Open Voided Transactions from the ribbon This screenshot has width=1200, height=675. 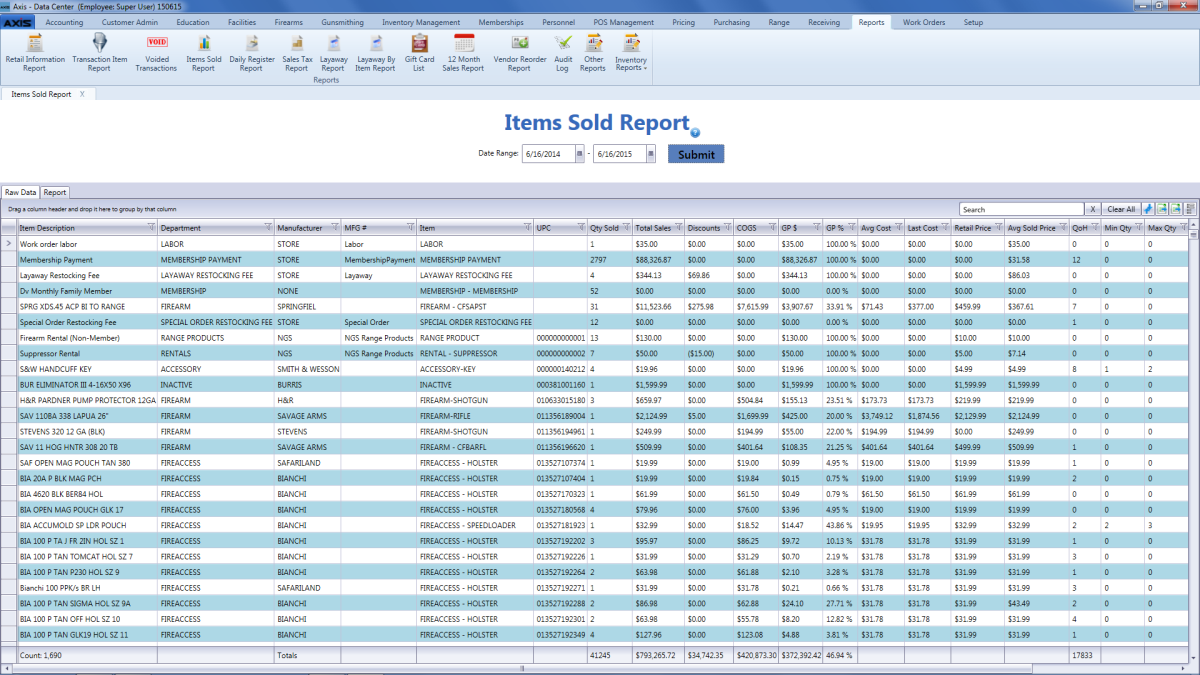click(156, 52)
